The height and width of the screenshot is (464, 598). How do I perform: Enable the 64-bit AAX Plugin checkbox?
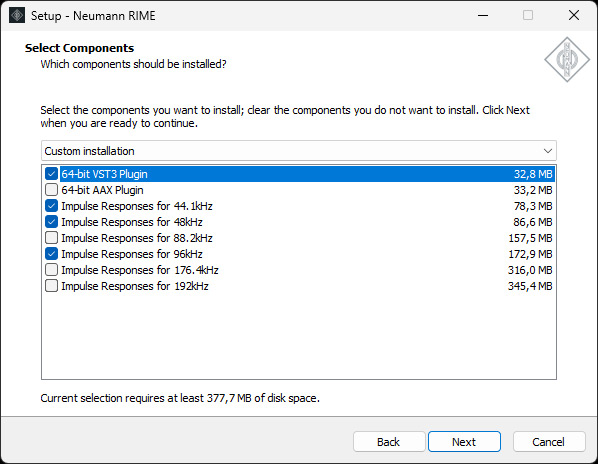tap(51, 190)
